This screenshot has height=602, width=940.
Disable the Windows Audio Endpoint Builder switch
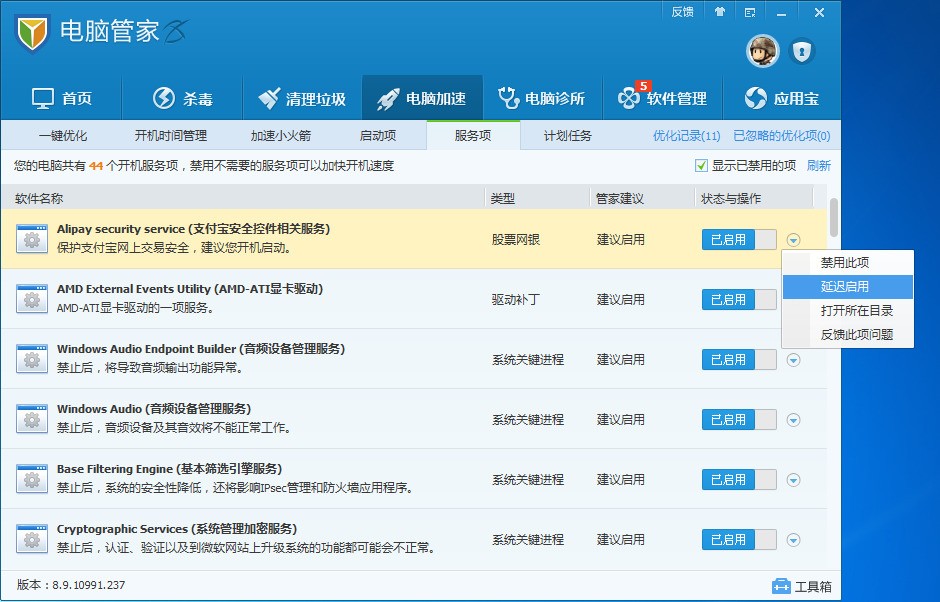click(x=739, y=360)
